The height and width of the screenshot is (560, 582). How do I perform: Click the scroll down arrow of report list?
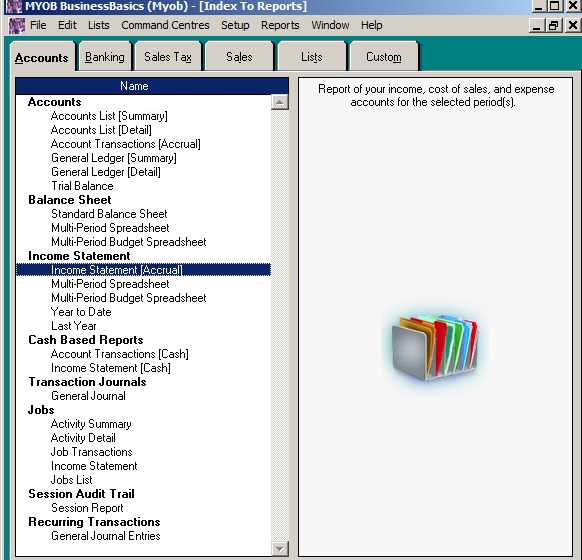[x=280, y=548]
